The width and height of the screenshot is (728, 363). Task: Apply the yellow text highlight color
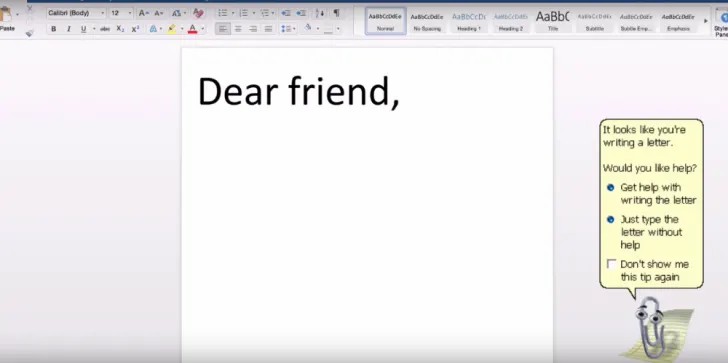(x=172, y=29)
